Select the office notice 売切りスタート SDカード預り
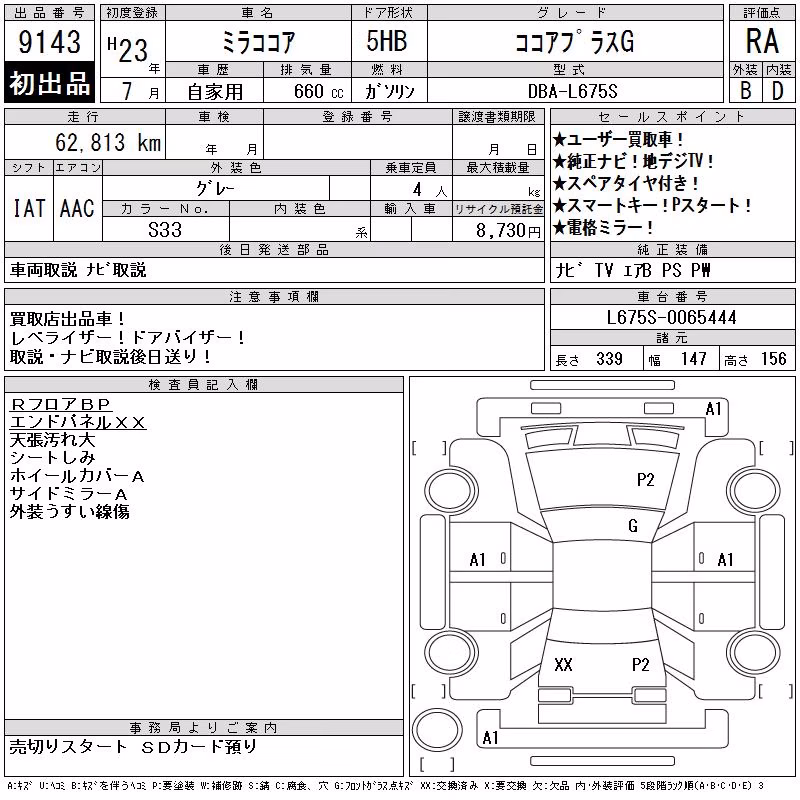Screen dimensions: 800x800 click(x=133, y=746)
